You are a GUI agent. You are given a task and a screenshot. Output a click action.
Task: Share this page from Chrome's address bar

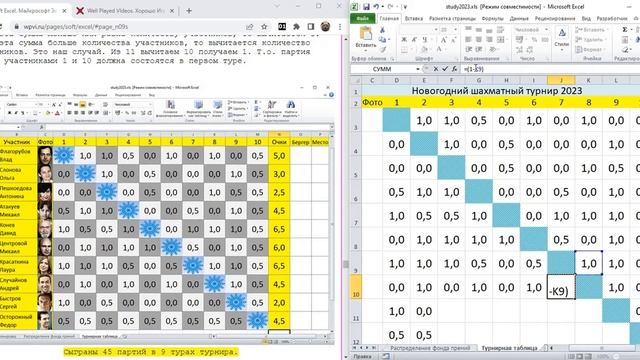[249, 27]
